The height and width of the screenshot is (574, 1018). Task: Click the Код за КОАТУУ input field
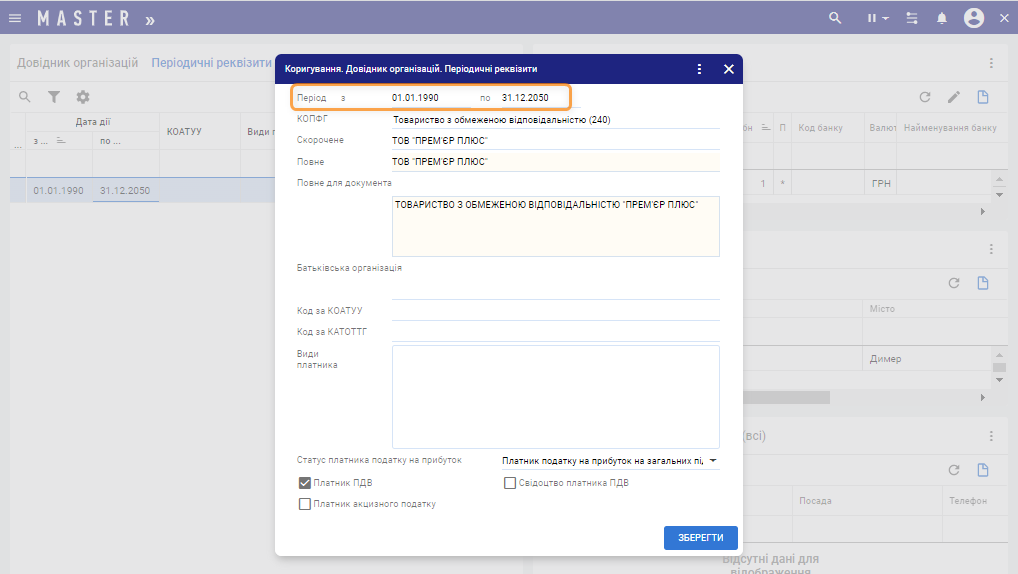(x=555, y=311)
